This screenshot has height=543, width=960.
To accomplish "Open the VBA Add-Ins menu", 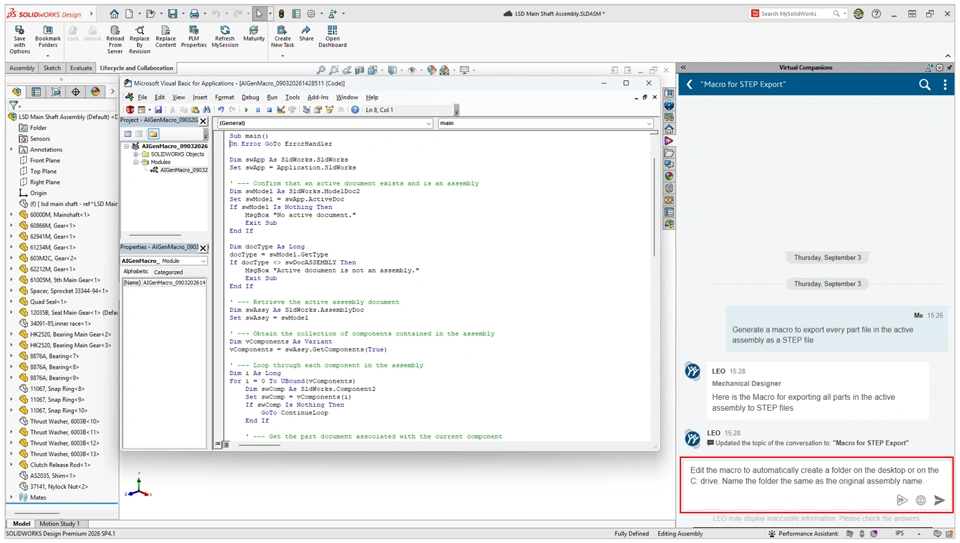I will (x=318, y=97).
